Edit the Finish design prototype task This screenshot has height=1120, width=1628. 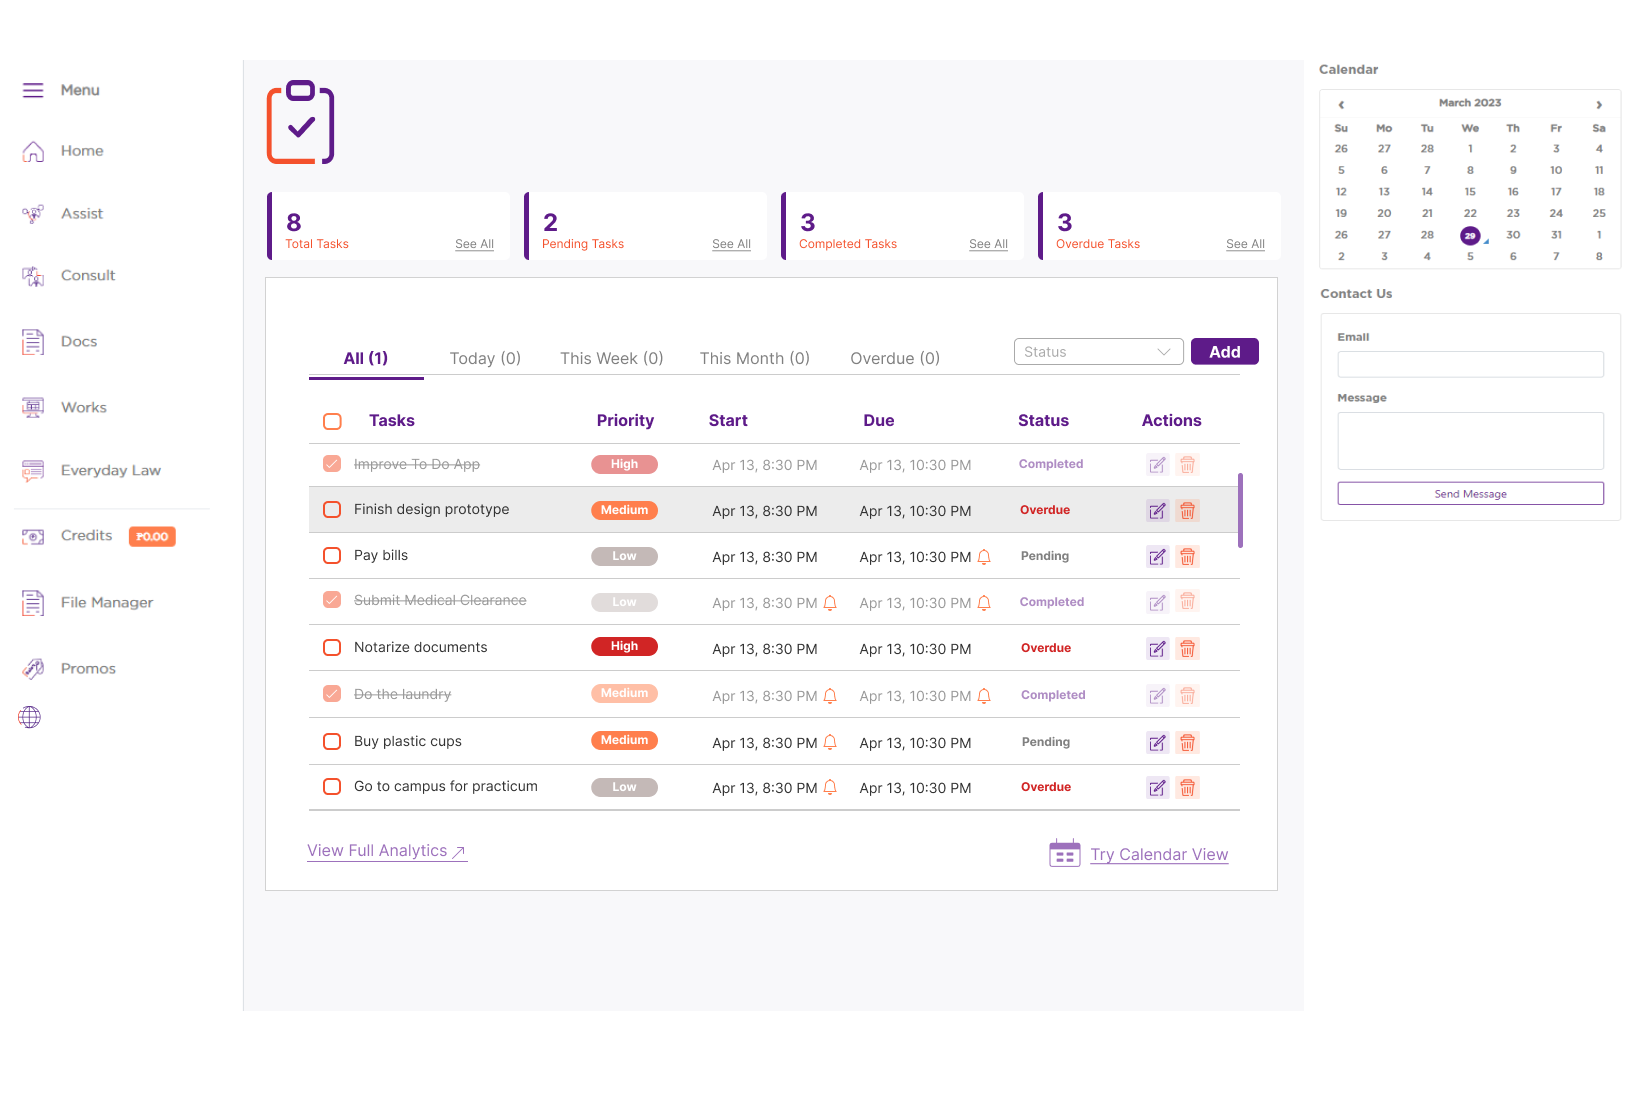(1157, 511)
